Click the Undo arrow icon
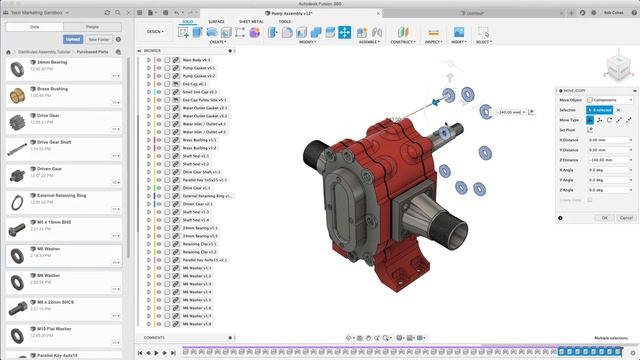This screenshot has width=640, height=360. (177, 13)
